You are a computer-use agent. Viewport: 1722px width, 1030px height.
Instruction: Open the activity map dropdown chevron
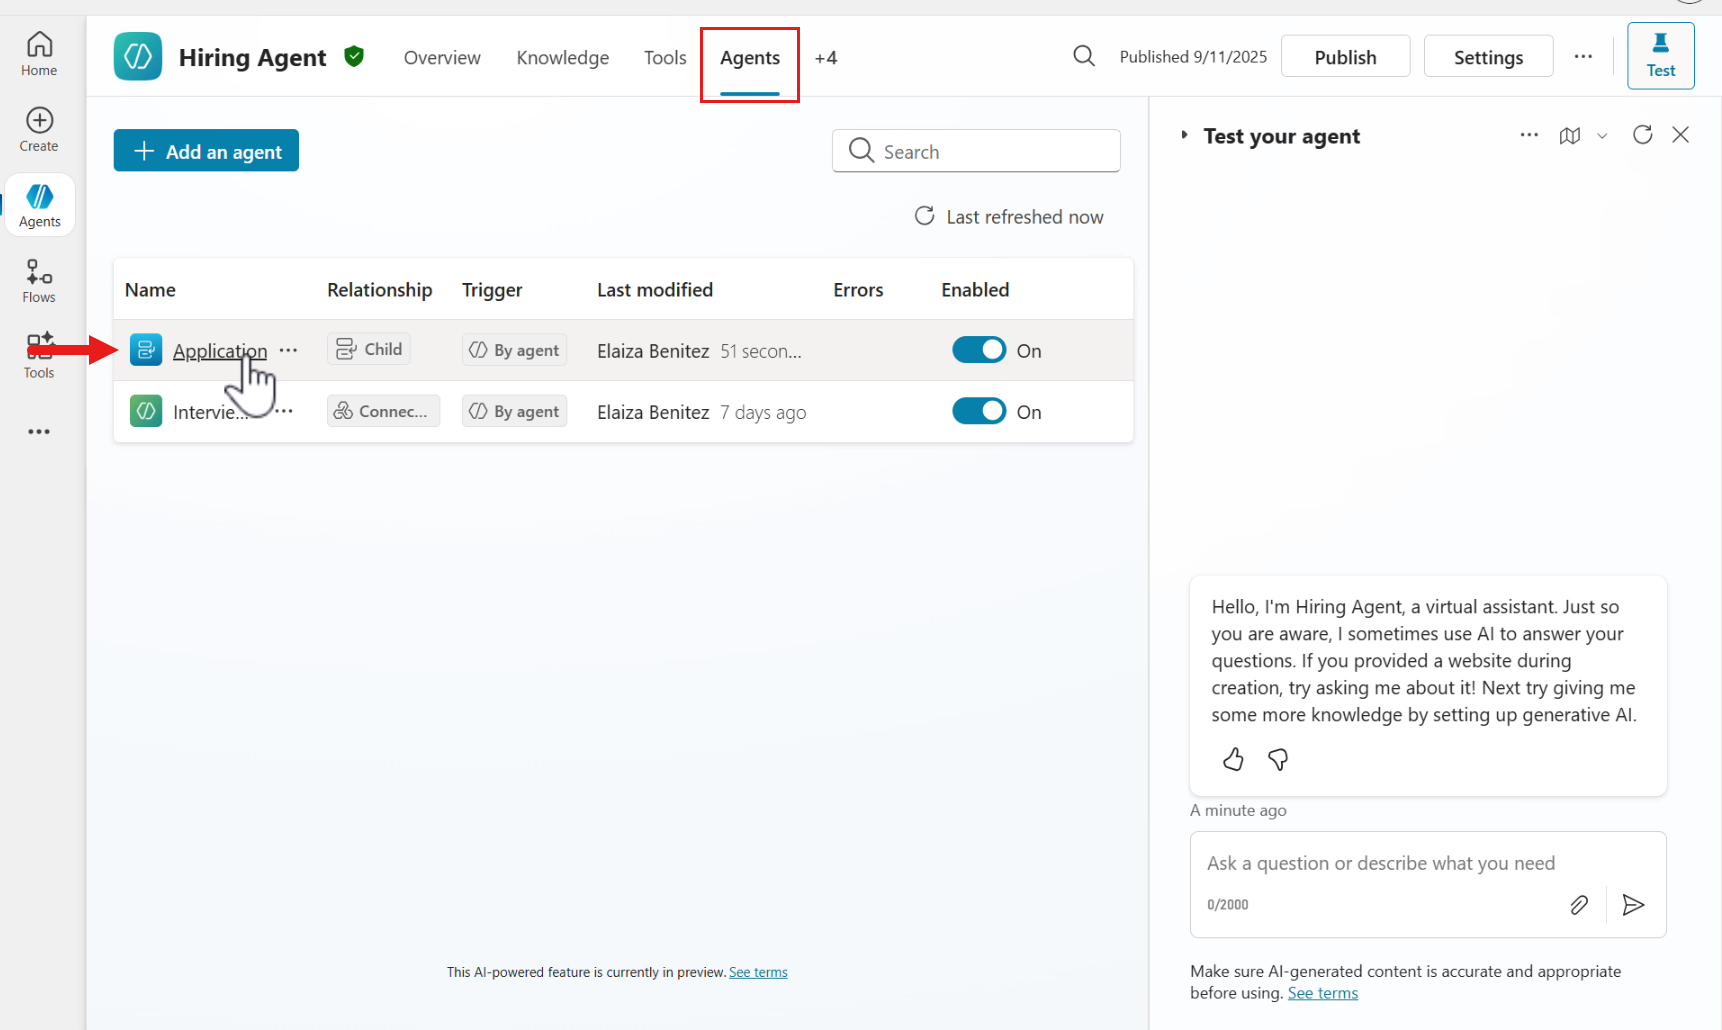[1602, 136]
